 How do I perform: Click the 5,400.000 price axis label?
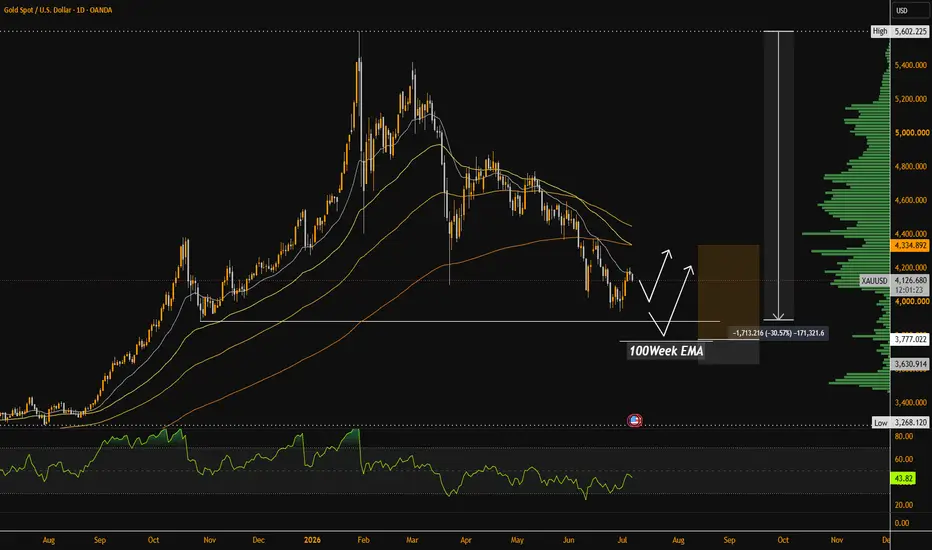point(911,65)
